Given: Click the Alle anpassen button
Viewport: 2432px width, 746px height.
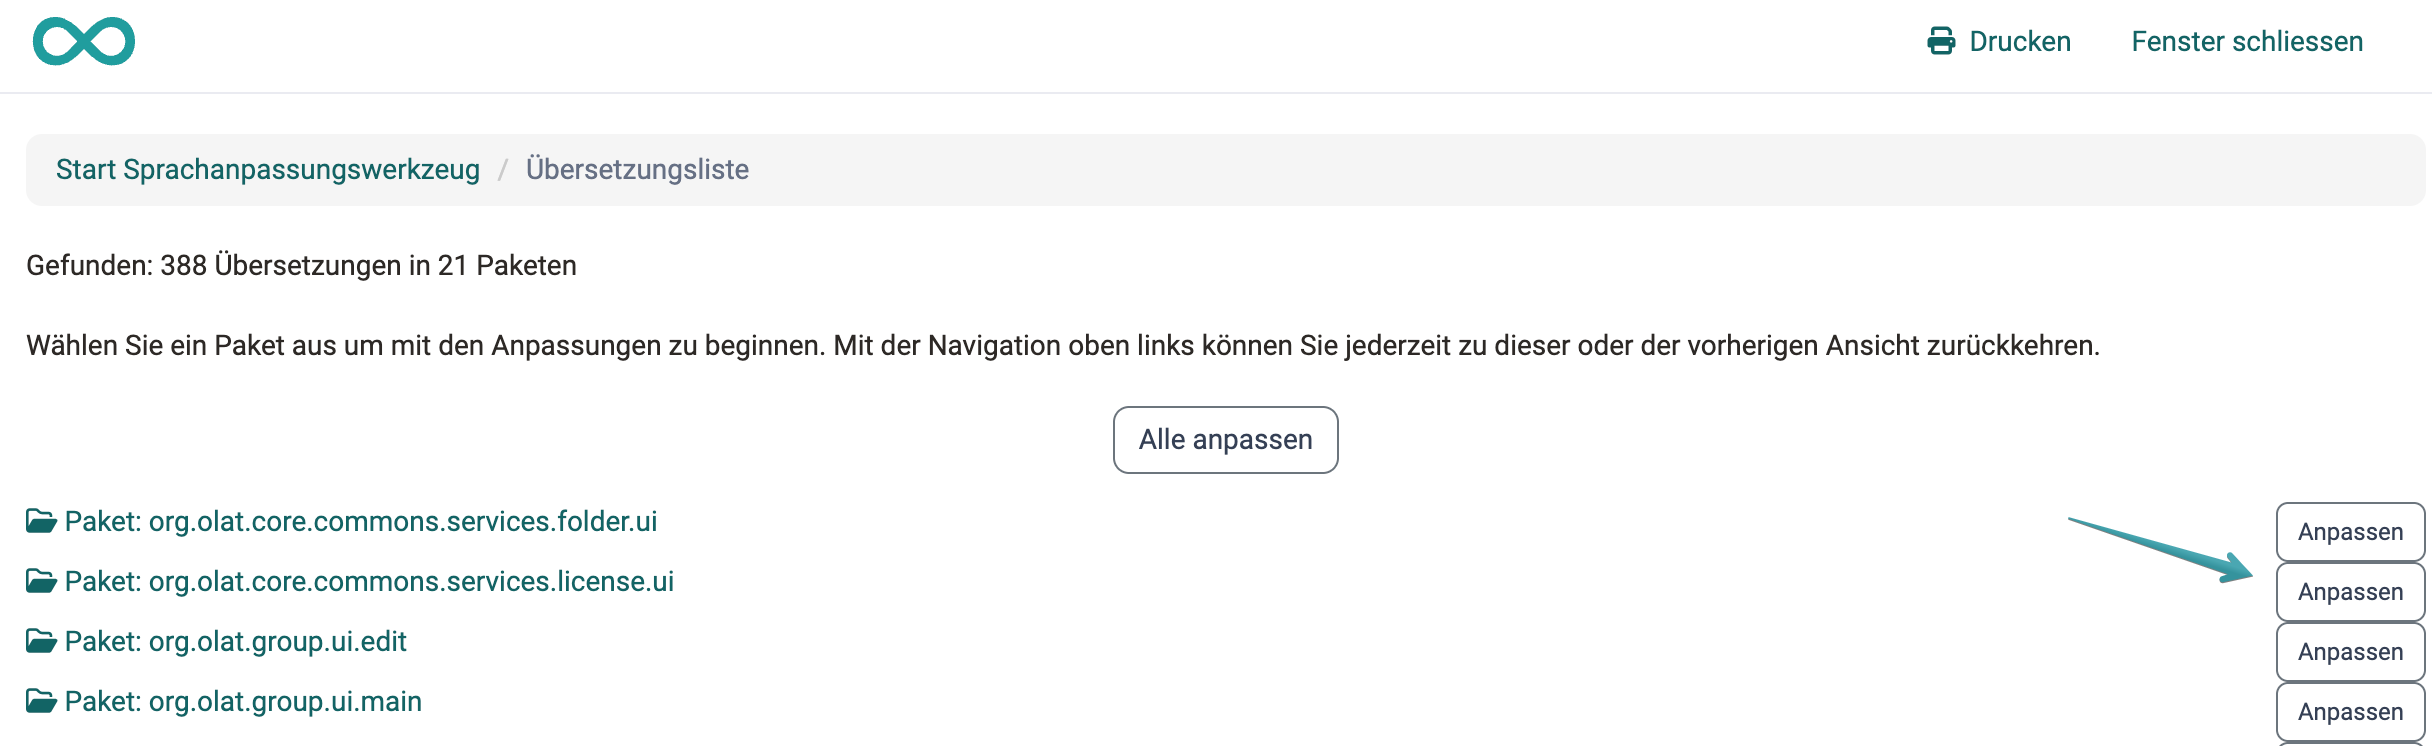Looking at the screenshot, I should click(1226, 440).
